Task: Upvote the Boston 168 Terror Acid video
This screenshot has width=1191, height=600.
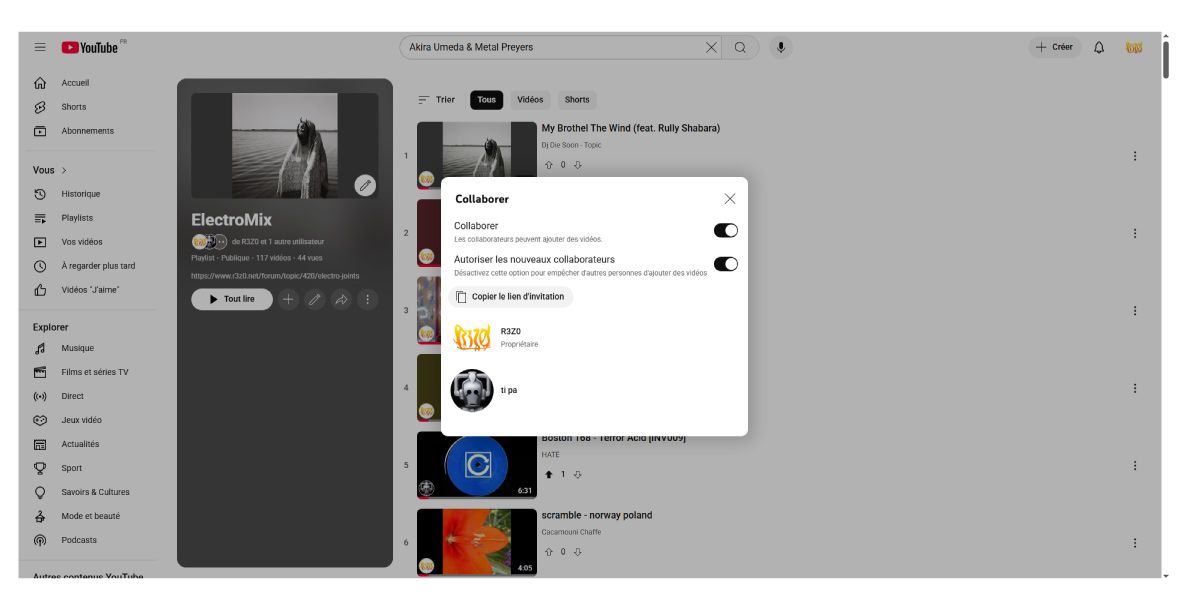Action: click(548, 474)
